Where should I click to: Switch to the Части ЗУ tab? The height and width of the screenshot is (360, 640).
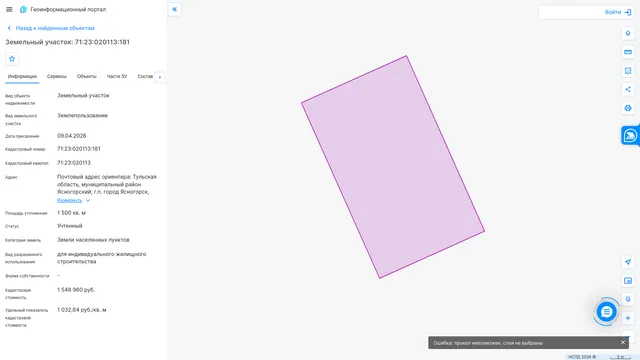click(117, 76)
